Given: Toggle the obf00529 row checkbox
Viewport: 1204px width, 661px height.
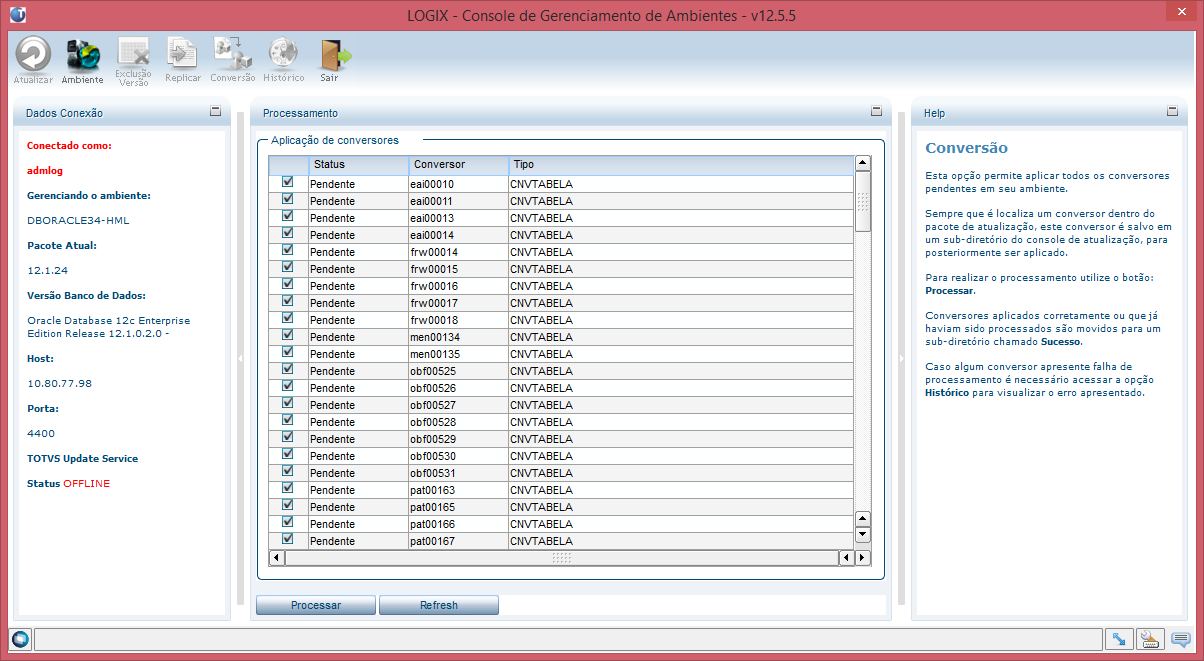Looking at the screenshot, I should coord(288,437).
